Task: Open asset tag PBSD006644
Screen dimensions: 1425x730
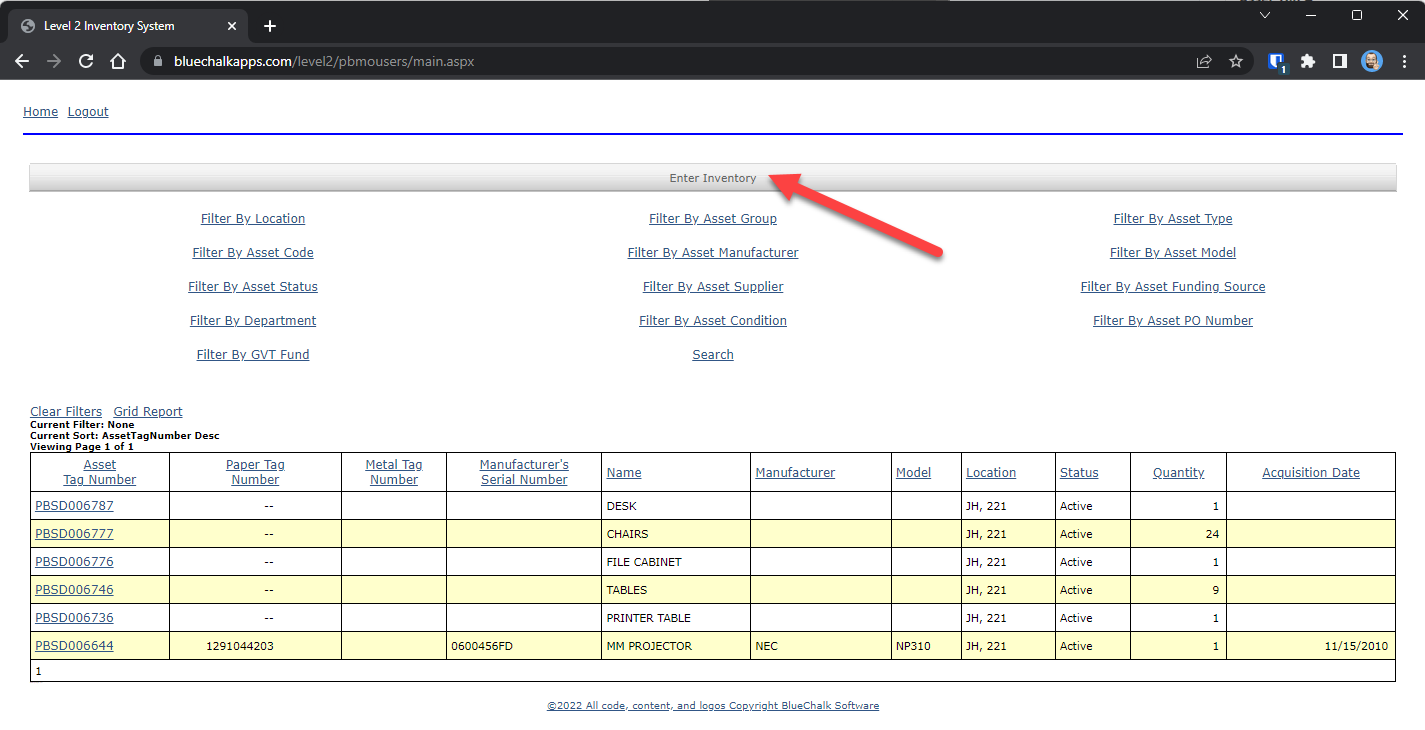Action: click(x=74, y=646)
